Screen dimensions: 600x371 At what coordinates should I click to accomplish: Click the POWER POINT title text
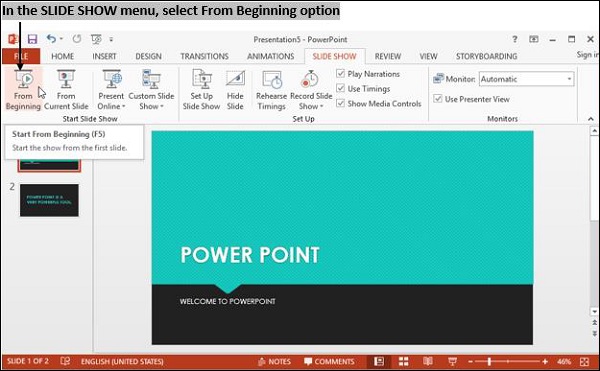250,255
